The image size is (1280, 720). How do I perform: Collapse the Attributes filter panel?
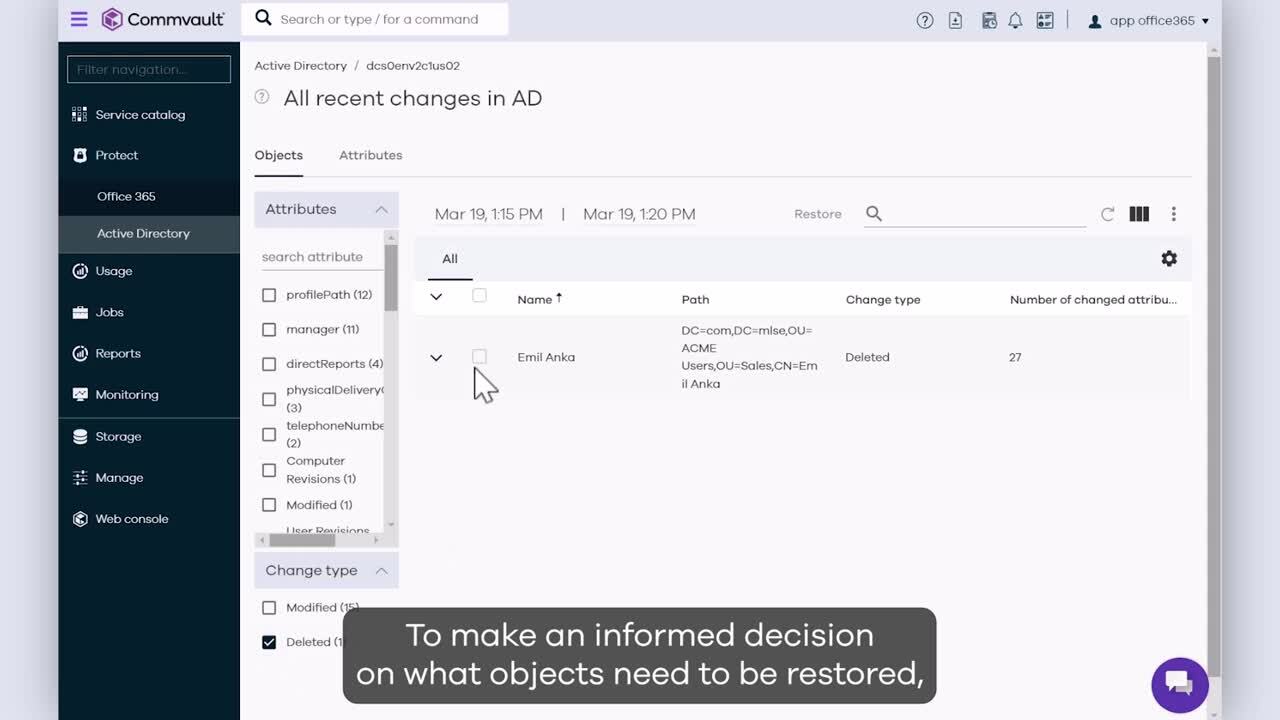381,209
